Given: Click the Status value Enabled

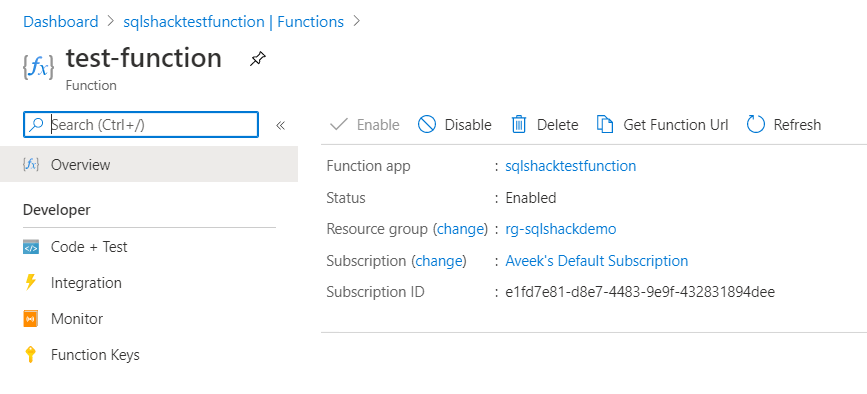Looking at the screenshot, I should 531,197.
